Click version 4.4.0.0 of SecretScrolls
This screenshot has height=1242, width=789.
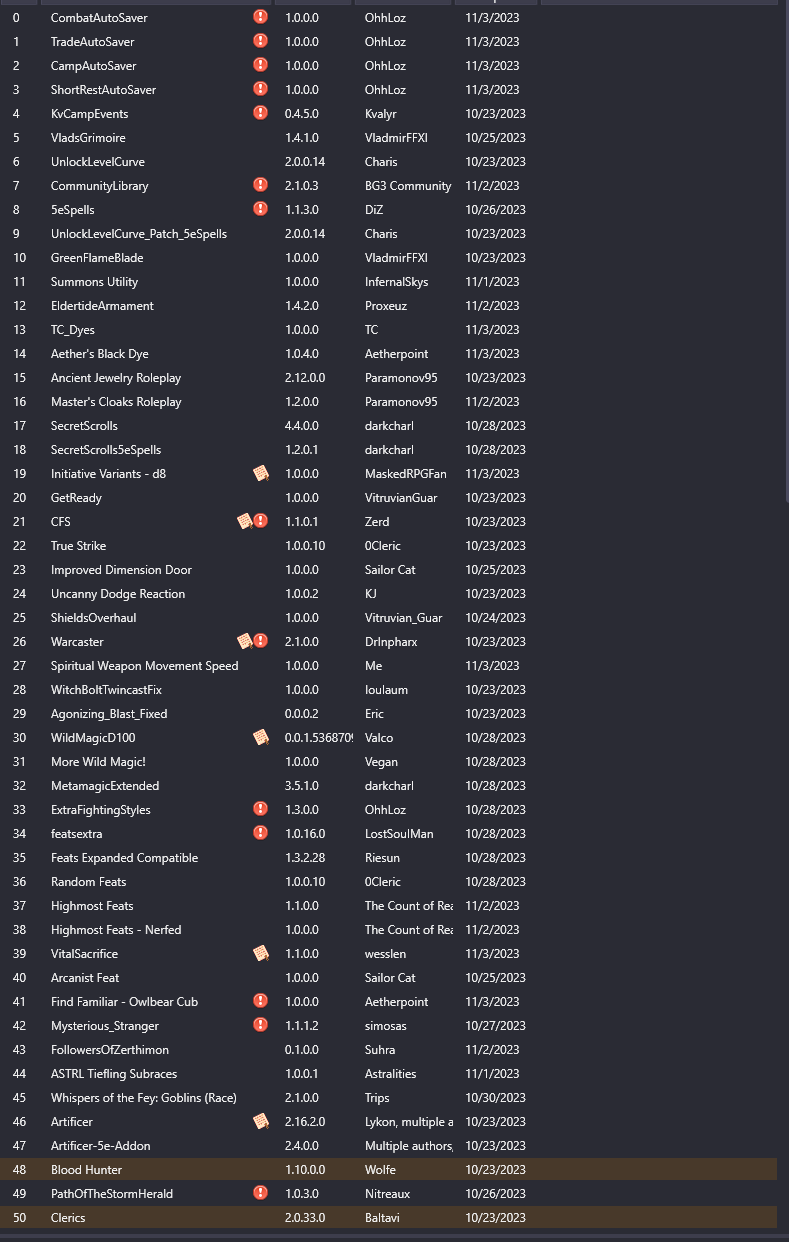tap(302, 425)
